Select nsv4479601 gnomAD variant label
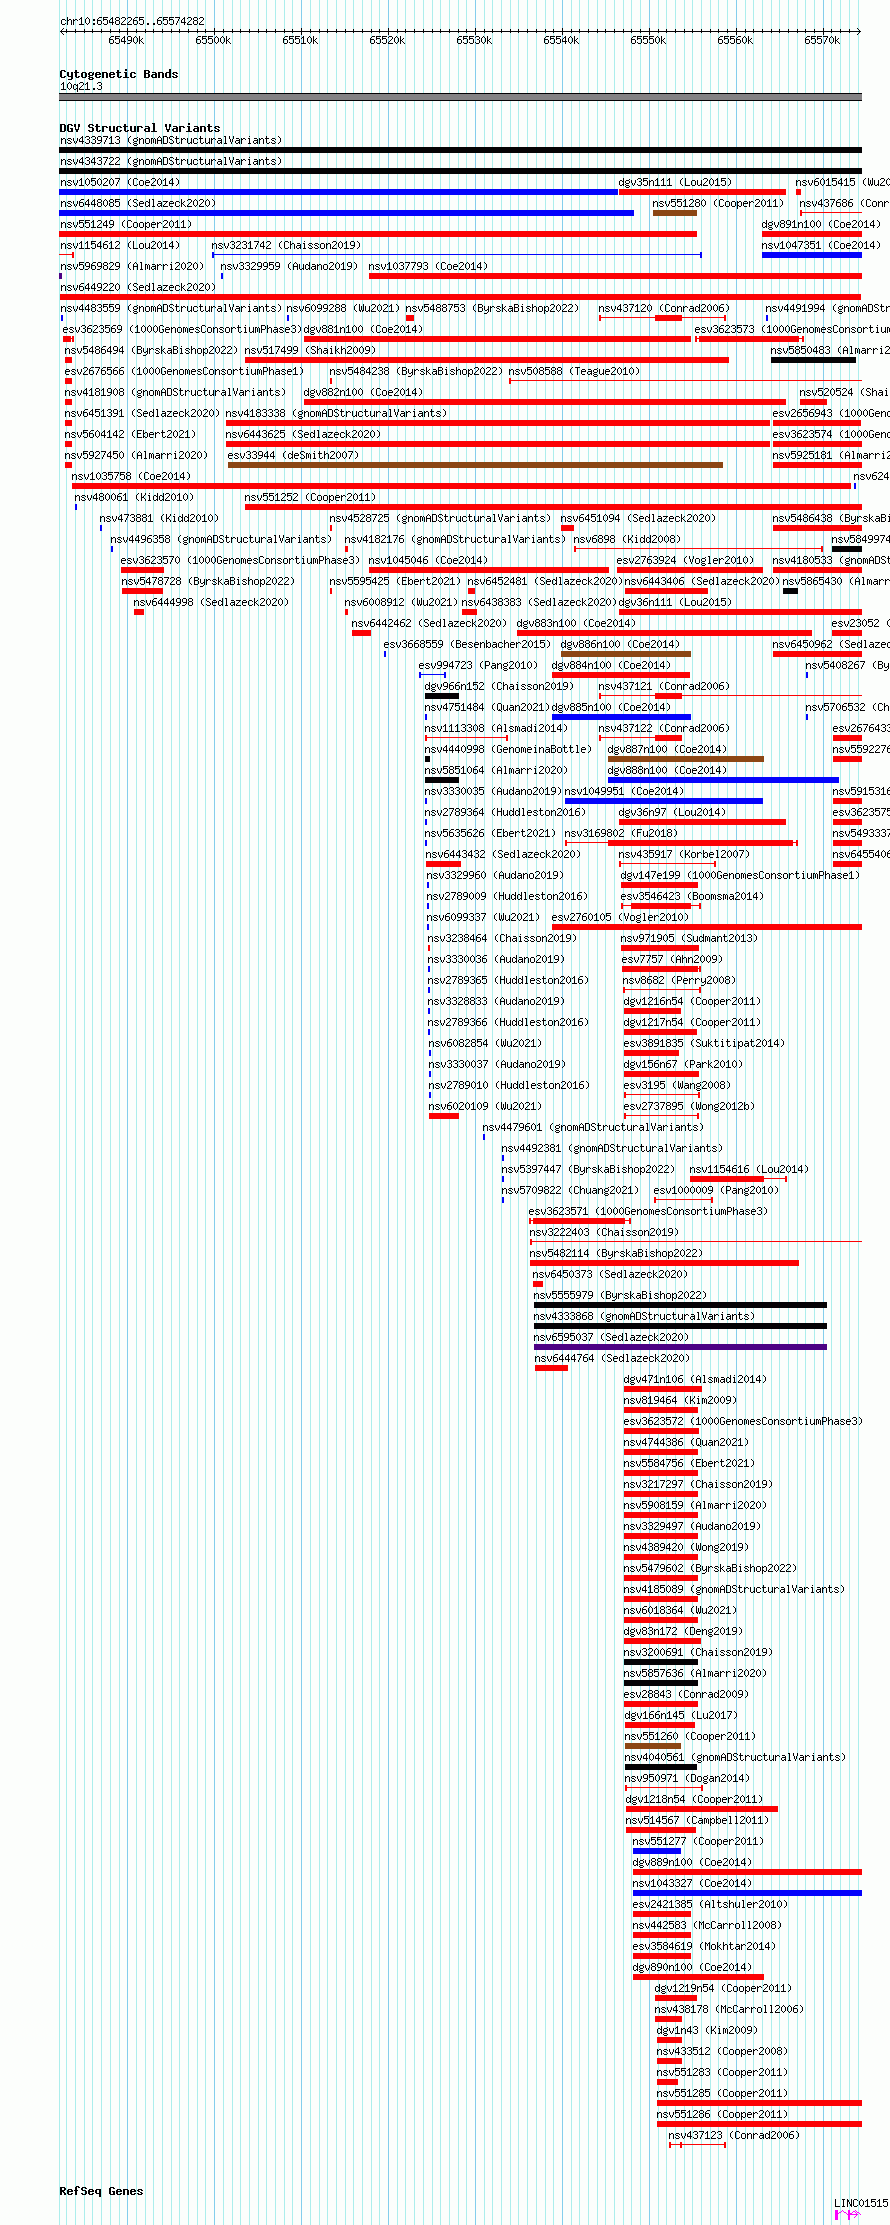The image size is (890, 2225). coord(593,1127)
